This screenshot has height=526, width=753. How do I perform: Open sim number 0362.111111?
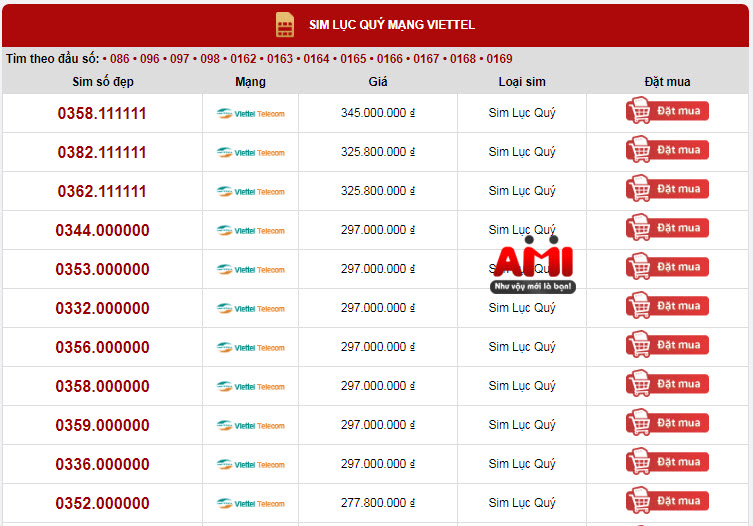pyautogui.click(x=102, y=191)
